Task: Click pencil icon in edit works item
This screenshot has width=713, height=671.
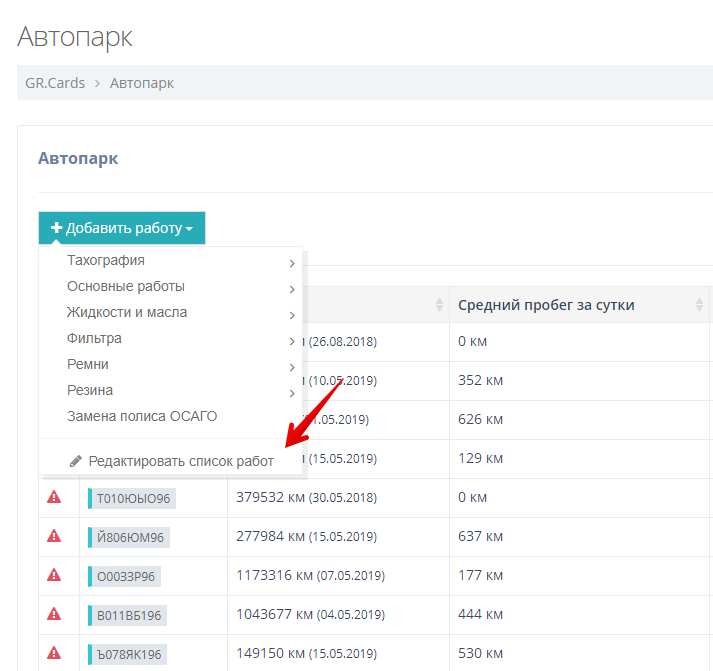Action: click(x=76, y=462)
